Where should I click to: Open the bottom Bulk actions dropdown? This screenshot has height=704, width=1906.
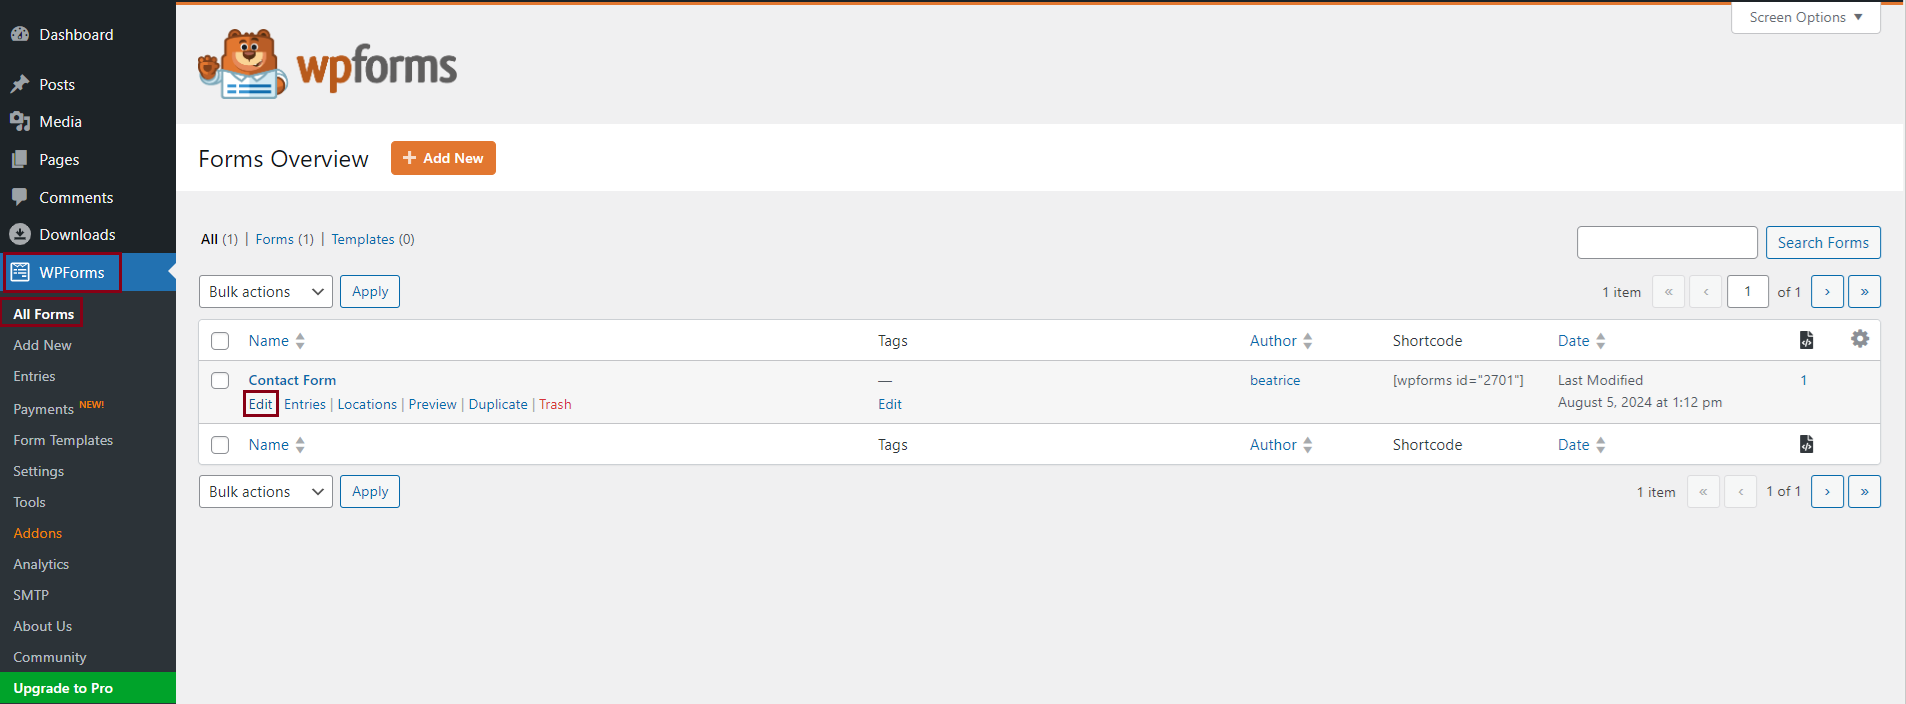tap(266, 492)
